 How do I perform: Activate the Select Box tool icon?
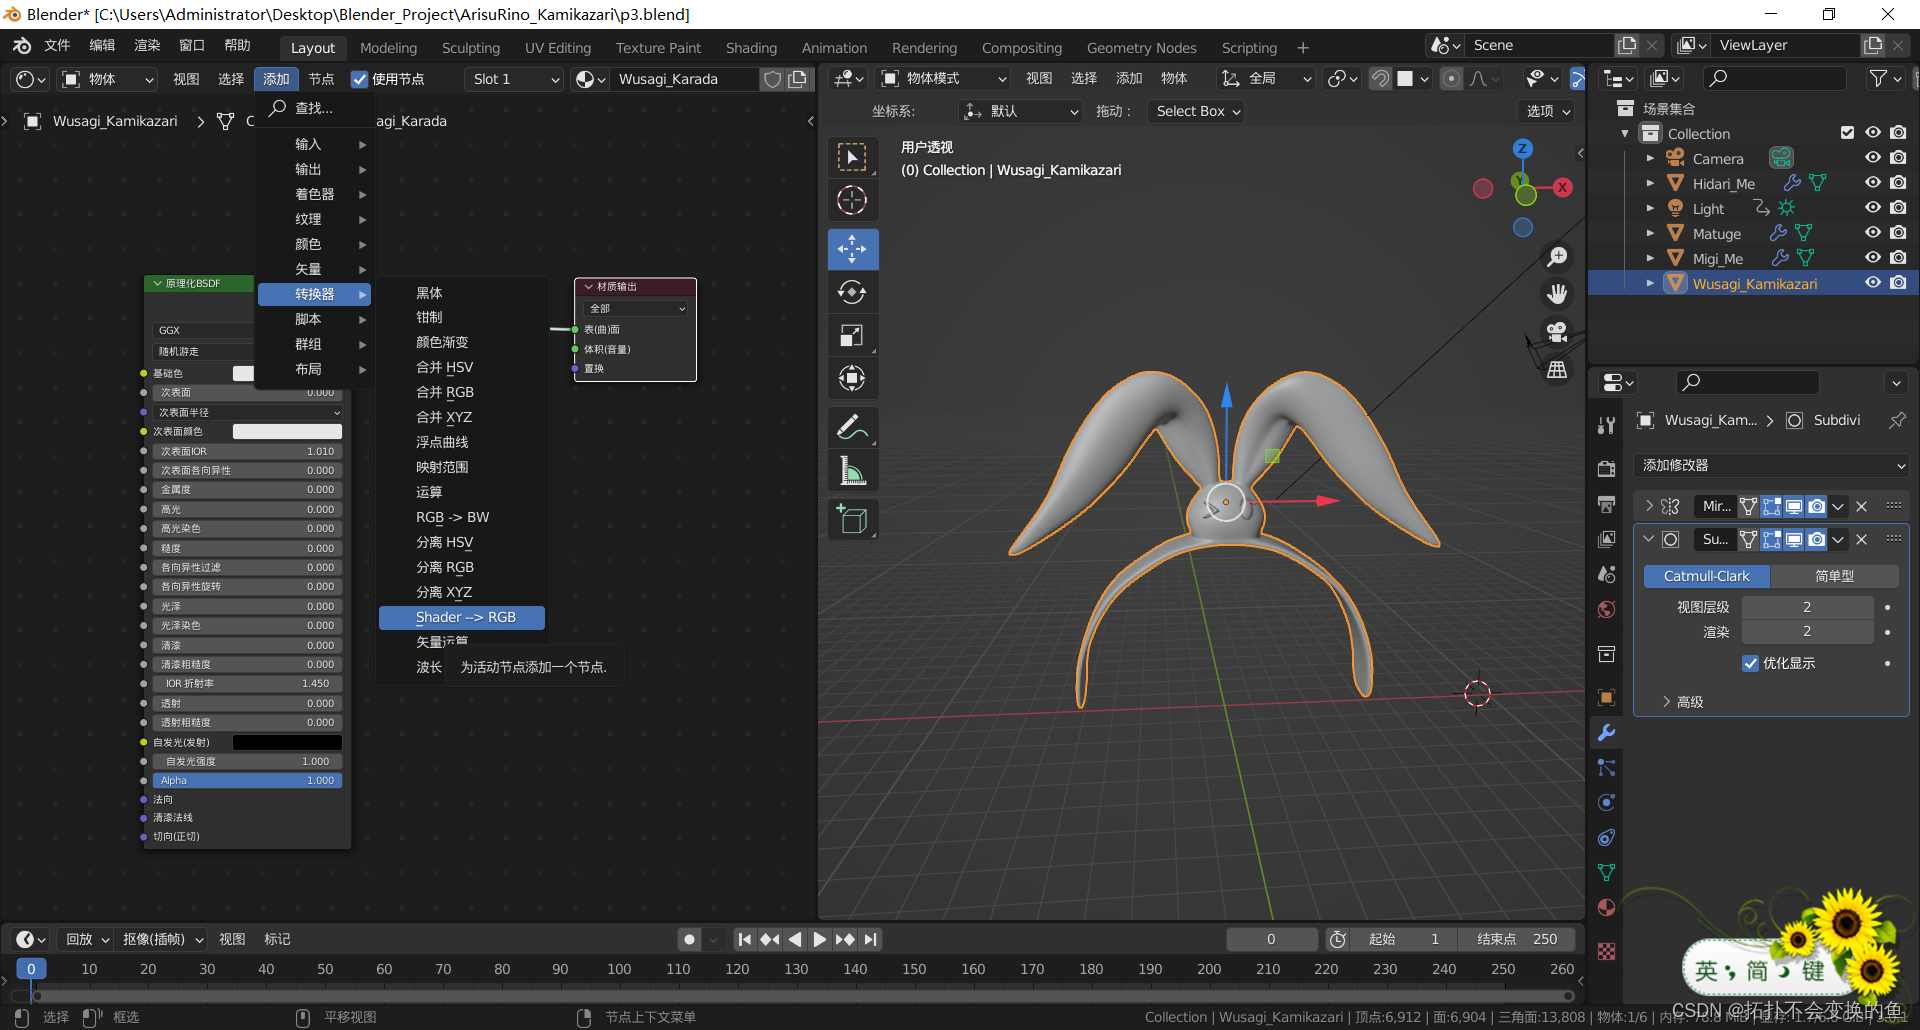pos(852,157)
